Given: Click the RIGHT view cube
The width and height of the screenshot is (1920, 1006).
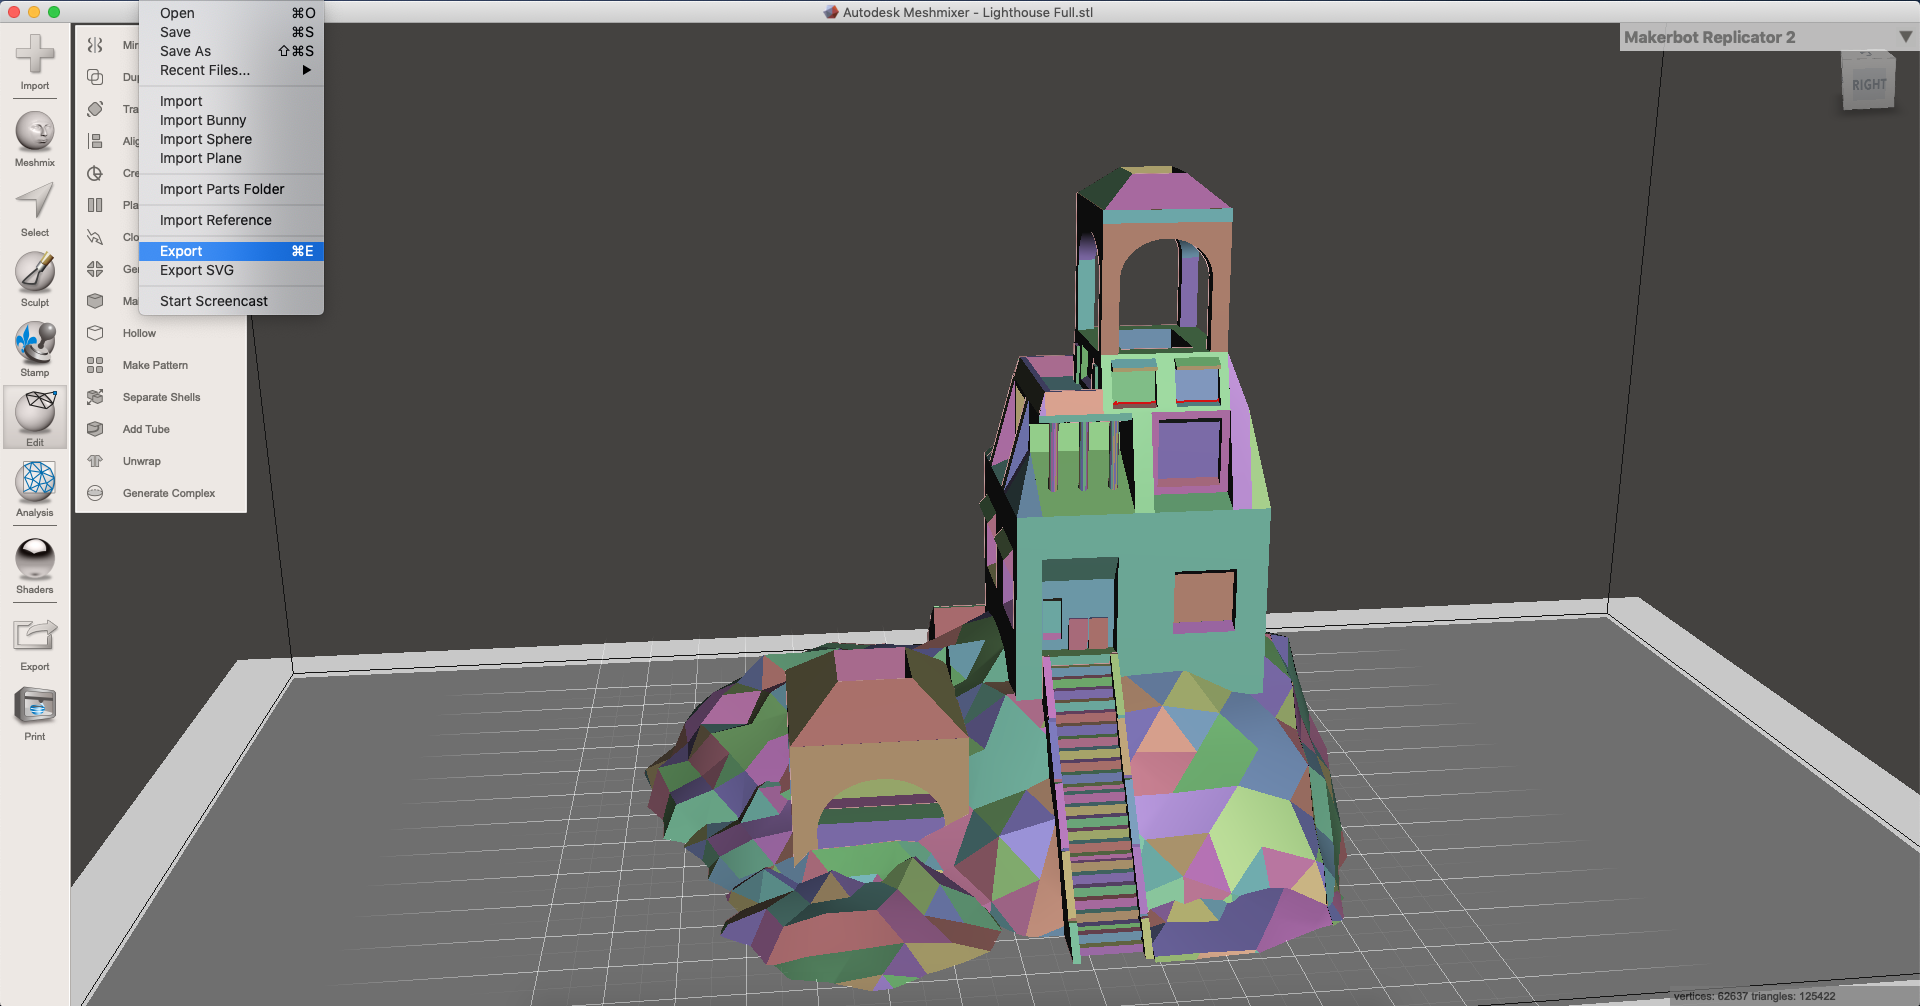Looking at the screenshot, I should click(1868, 84).
